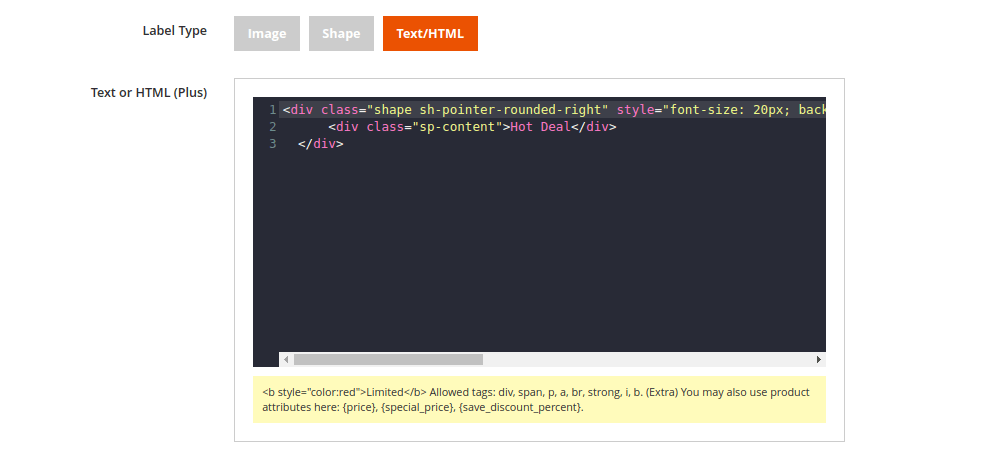
Task: Click the "Label Type" field label
Action: [x=175, y=31]
